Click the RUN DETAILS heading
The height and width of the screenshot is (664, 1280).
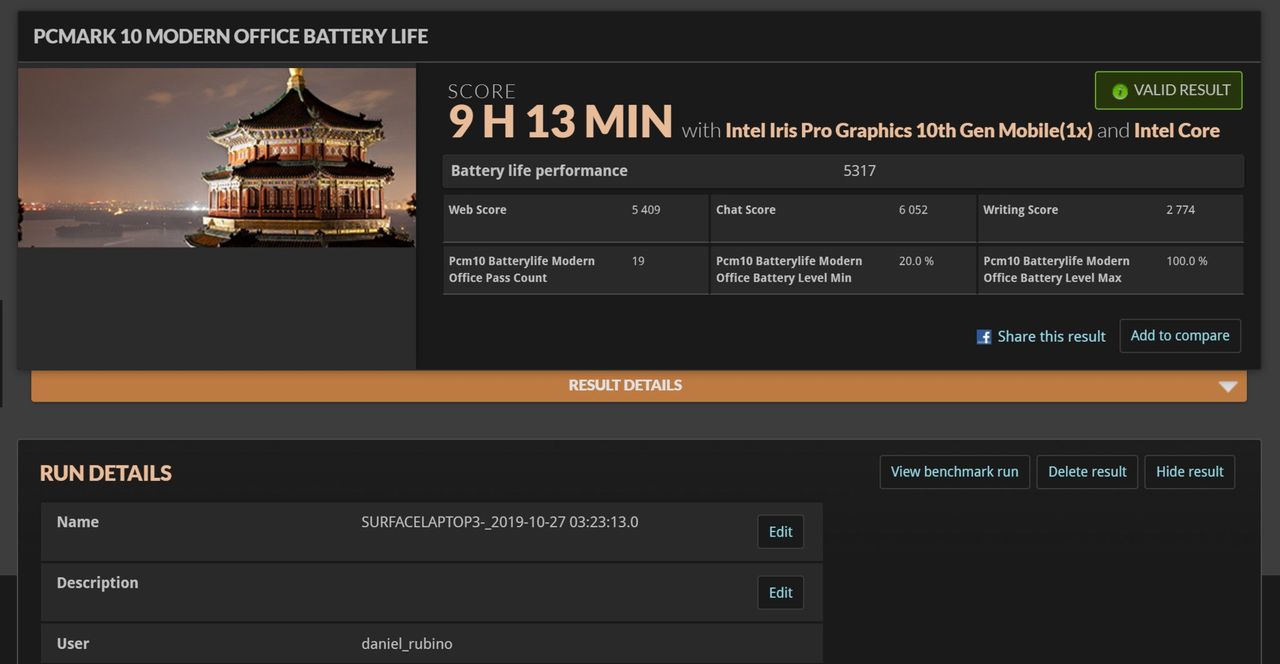pos(106,473)
